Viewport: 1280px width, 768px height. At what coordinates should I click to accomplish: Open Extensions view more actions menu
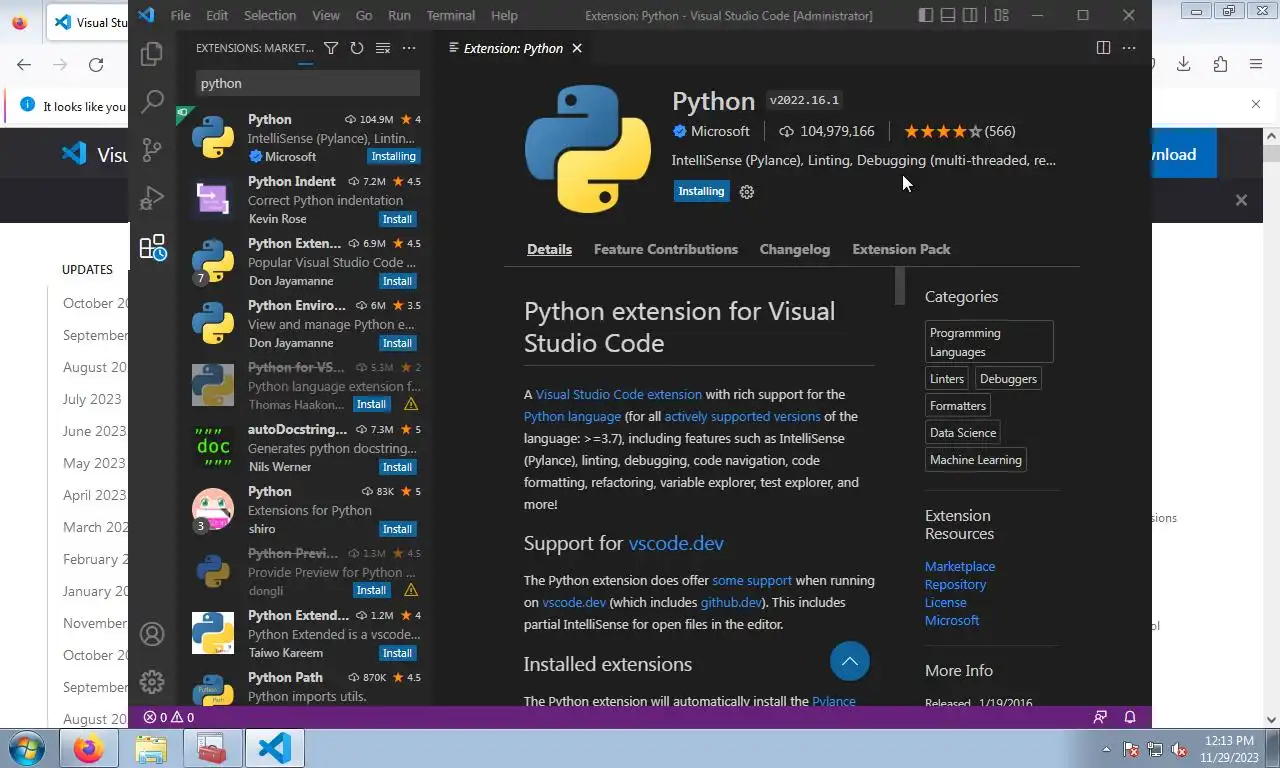point(409,48)
